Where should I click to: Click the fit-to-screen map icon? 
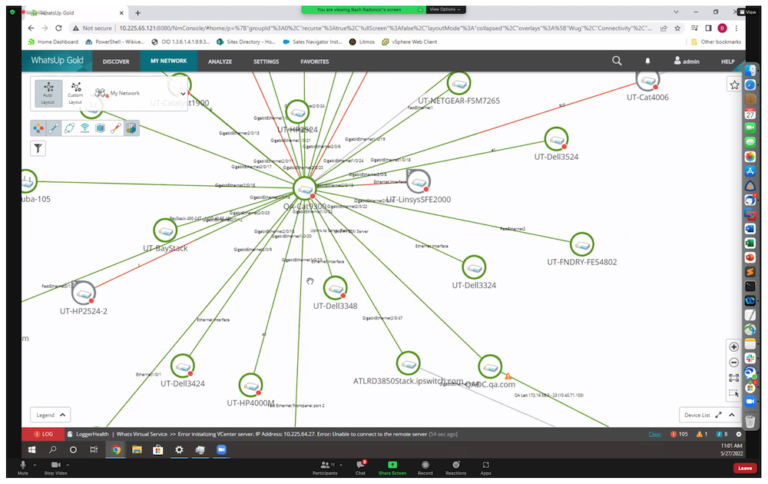tap(734, 377)
